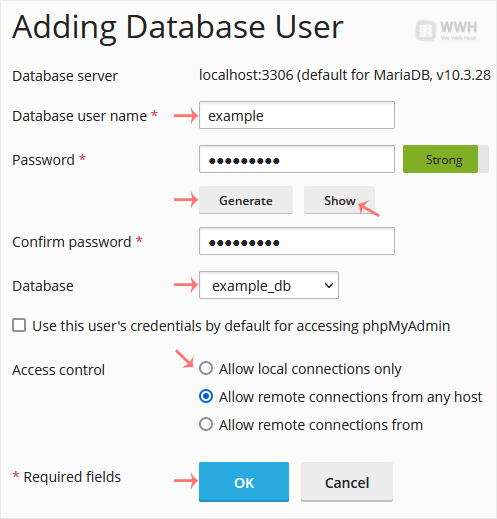
Task: Generate a random password
Action: pos(246,200)
